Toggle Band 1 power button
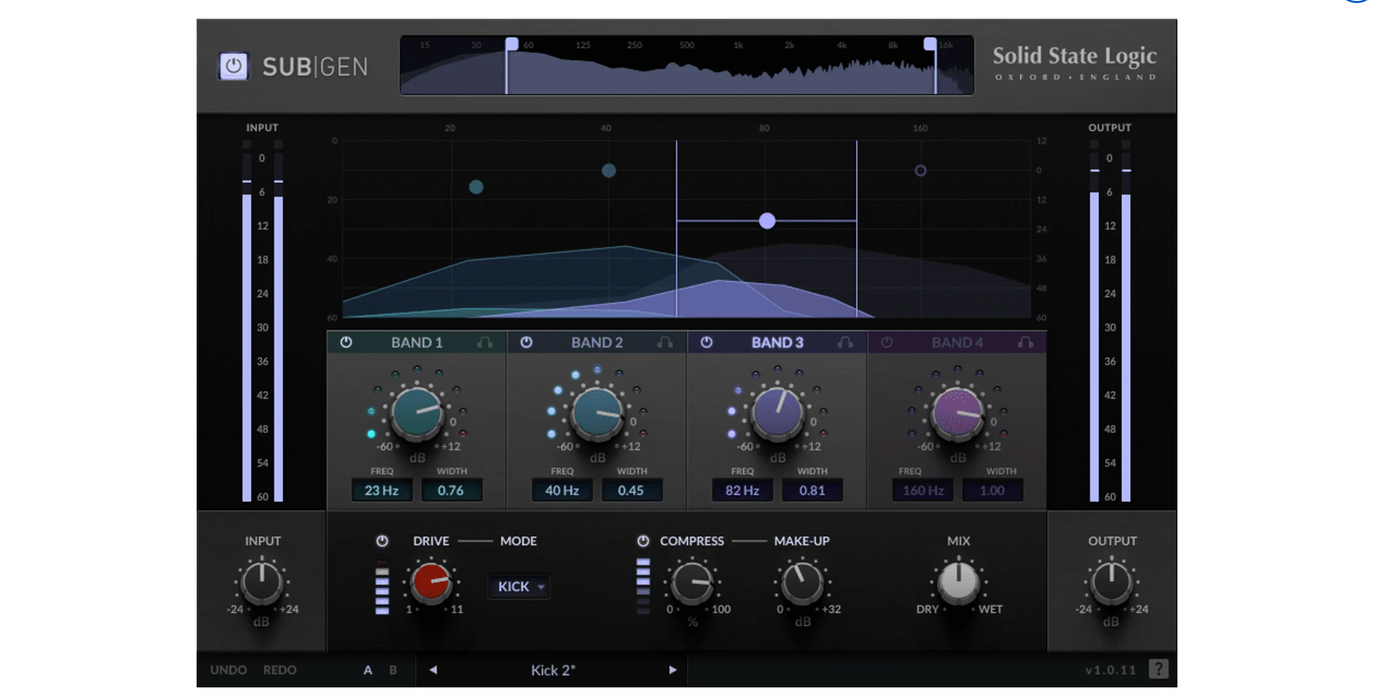The width and height of the screenshot is (1374, 700). point(346,342)
